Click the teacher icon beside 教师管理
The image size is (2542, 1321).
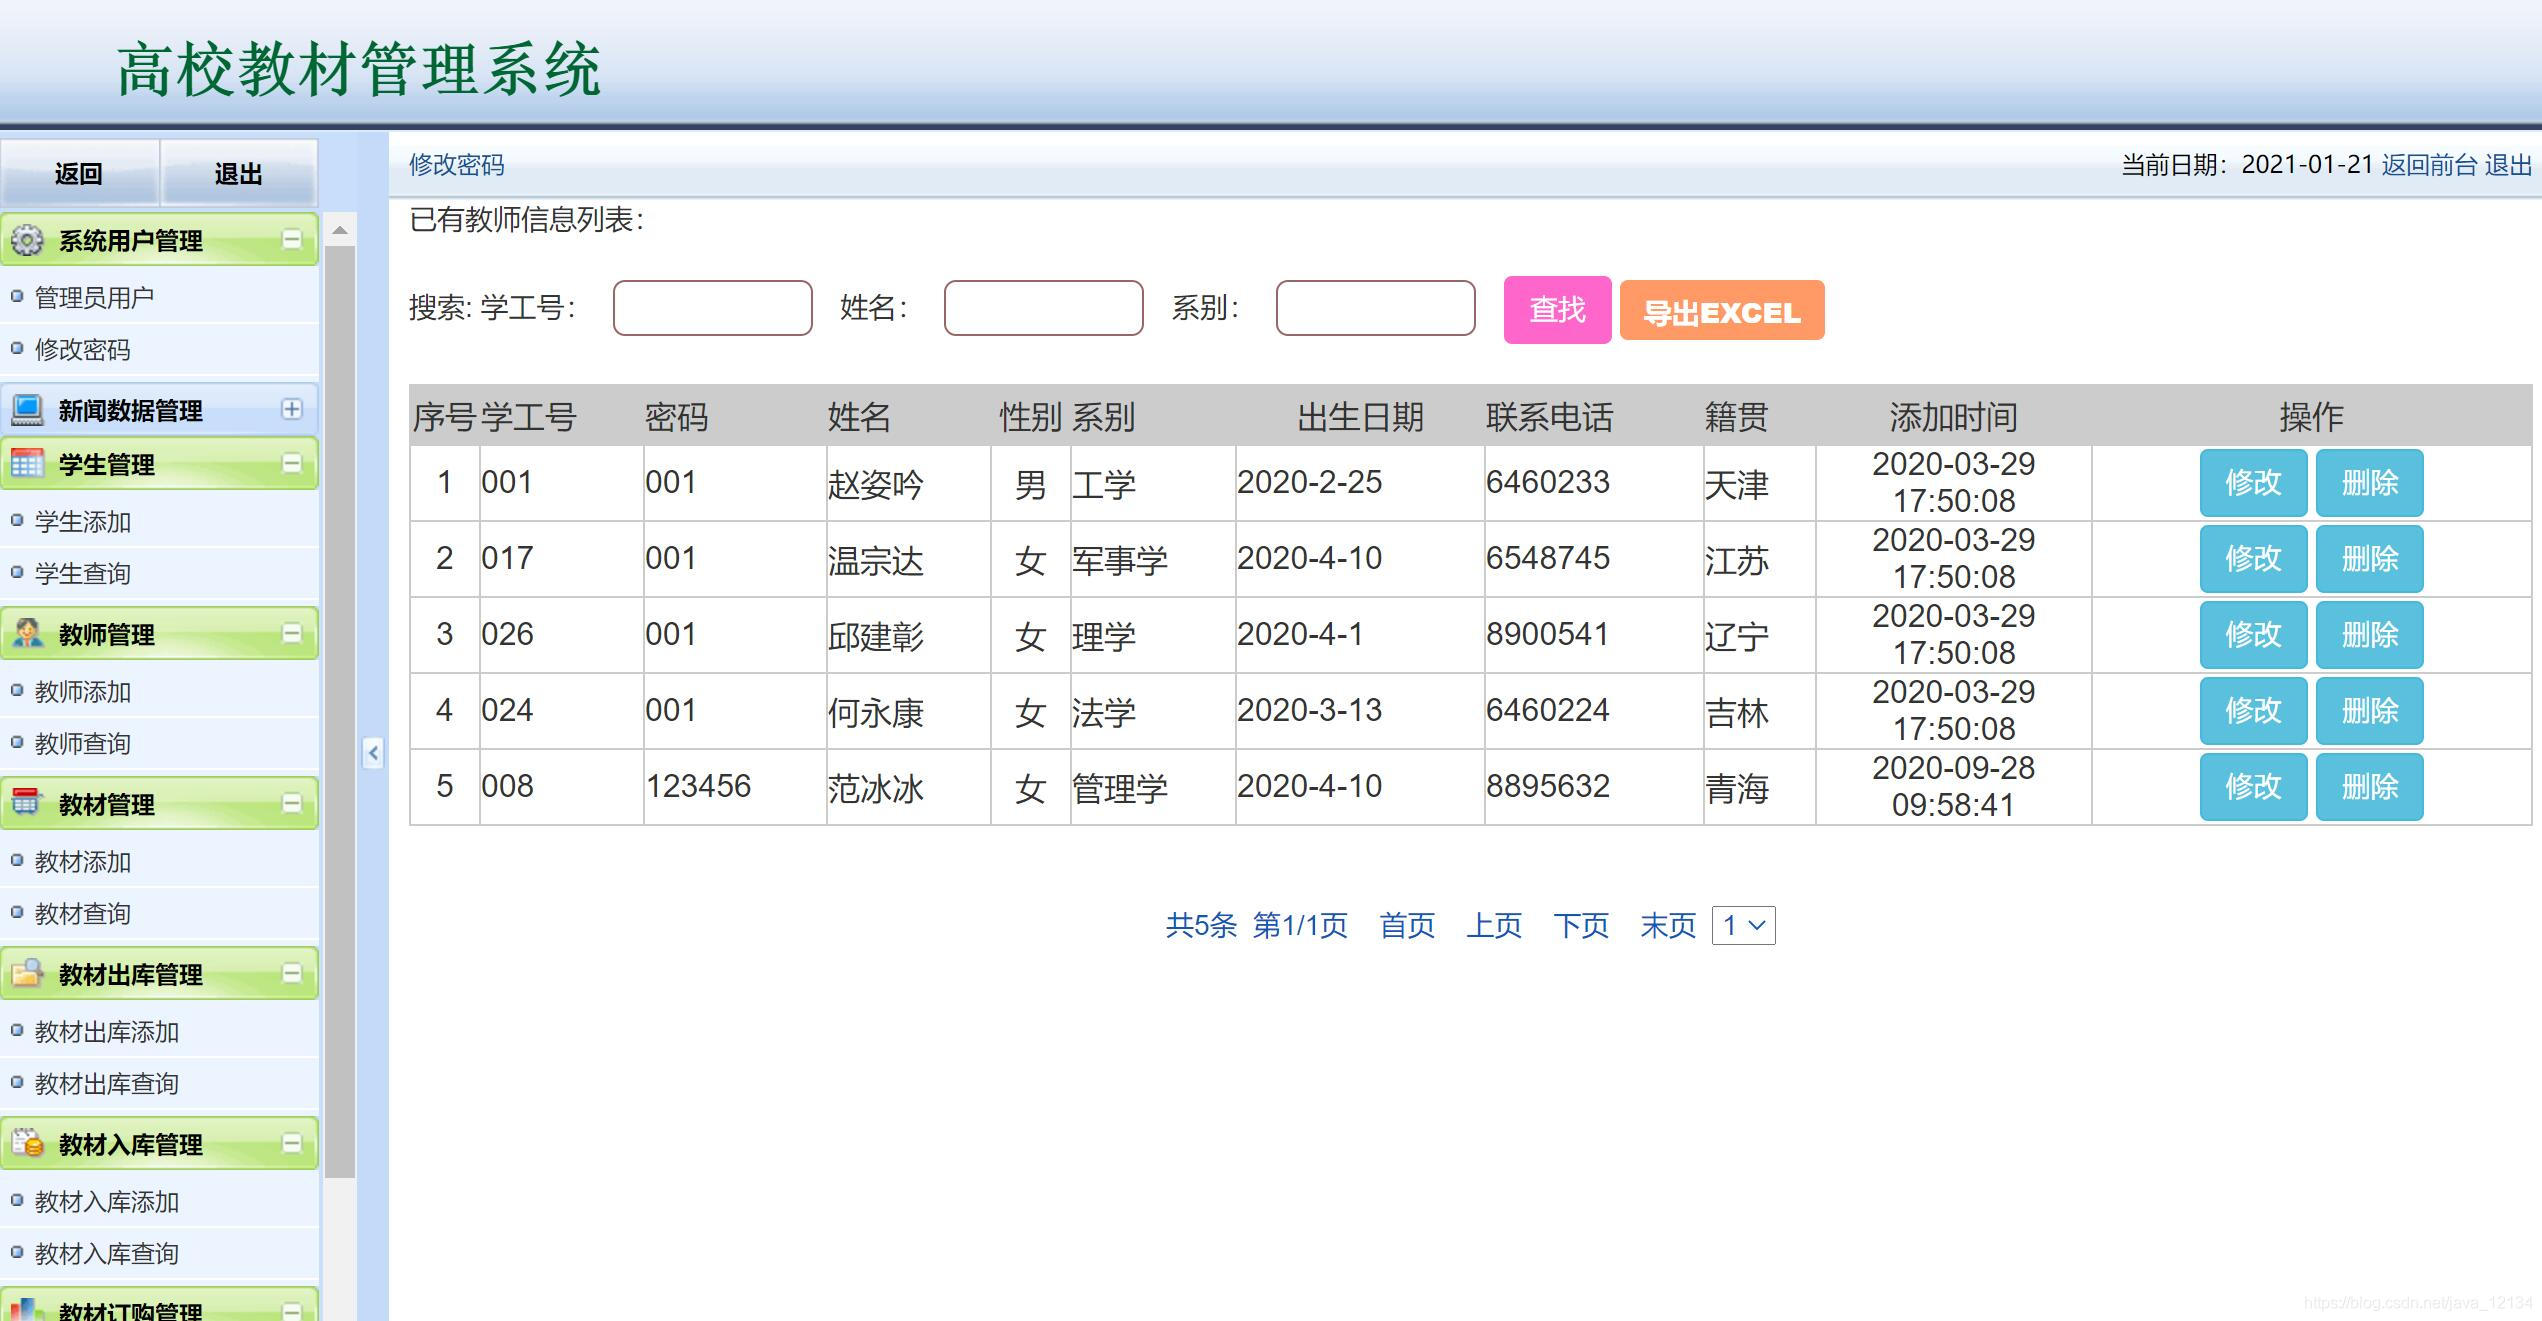click(x=27, y=634)
